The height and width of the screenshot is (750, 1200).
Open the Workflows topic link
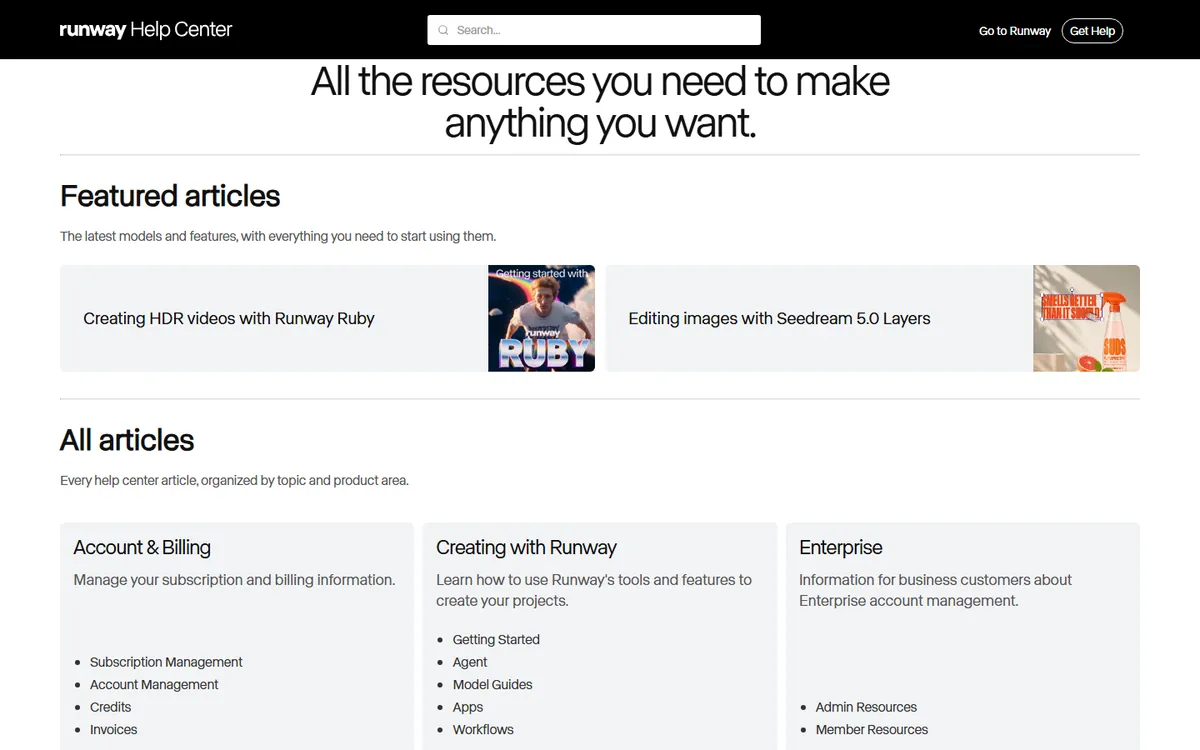(483, 729)
